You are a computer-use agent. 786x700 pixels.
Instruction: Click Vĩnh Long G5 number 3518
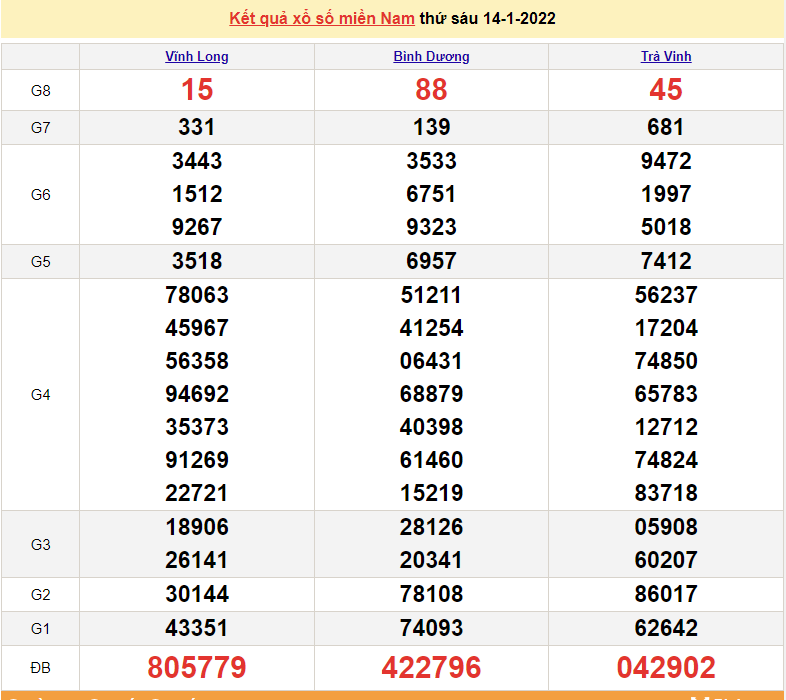[x=197, y=261]
